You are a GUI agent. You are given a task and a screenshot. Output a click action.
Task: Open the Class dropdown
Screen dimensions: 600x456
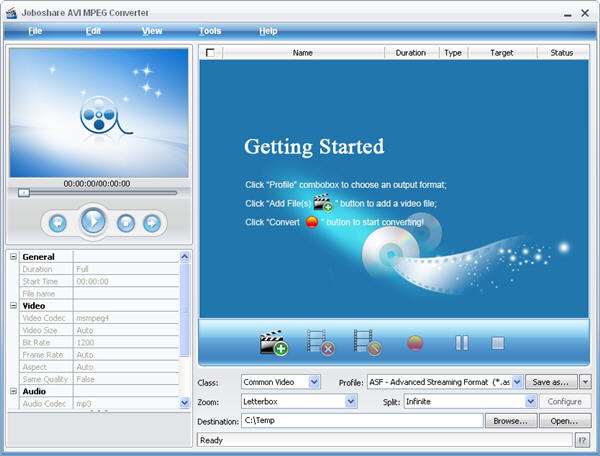[x=314, y=382]
